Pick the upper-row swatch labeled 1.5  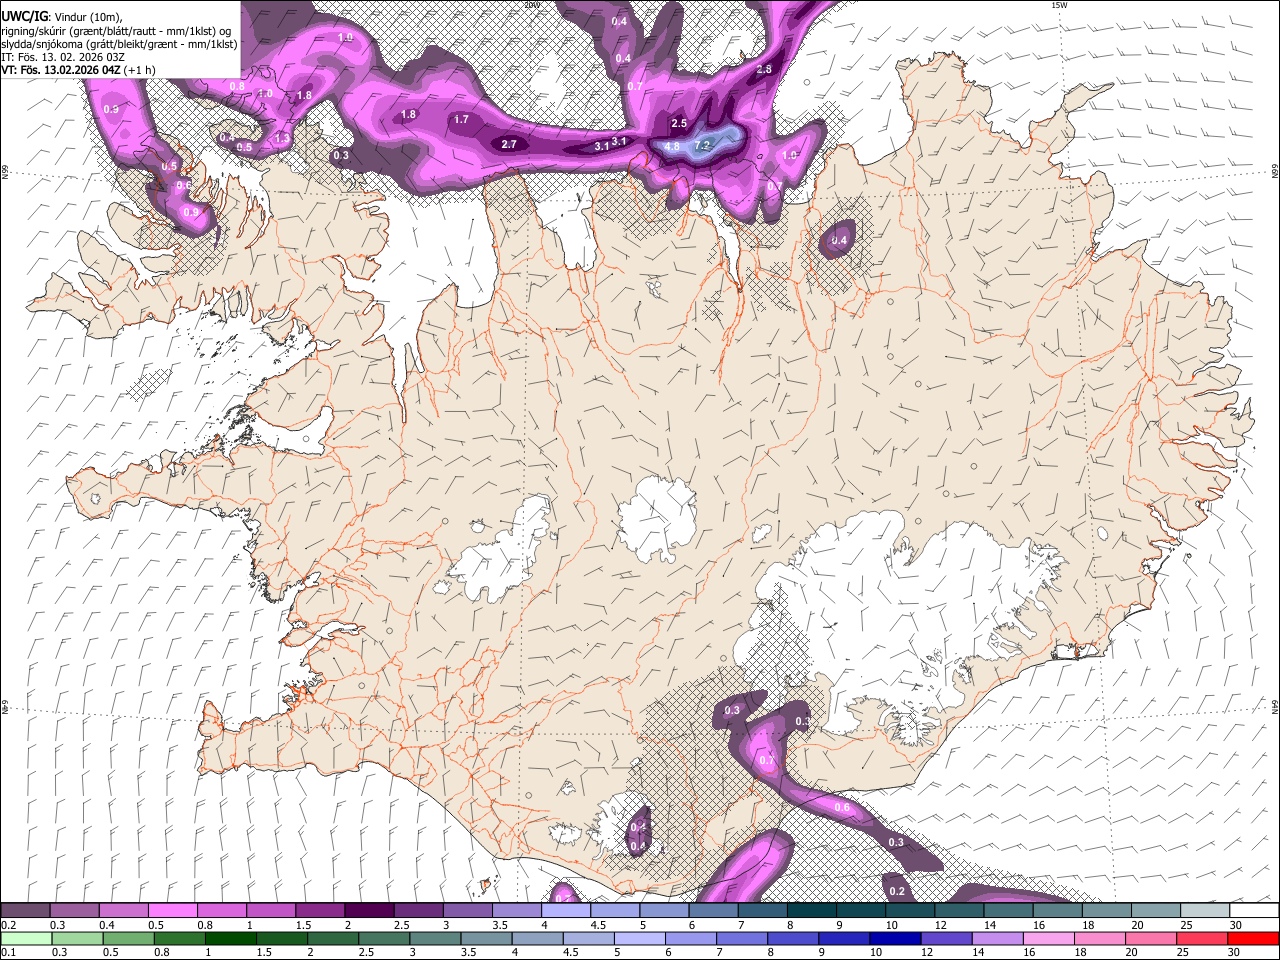pos(320,910)
